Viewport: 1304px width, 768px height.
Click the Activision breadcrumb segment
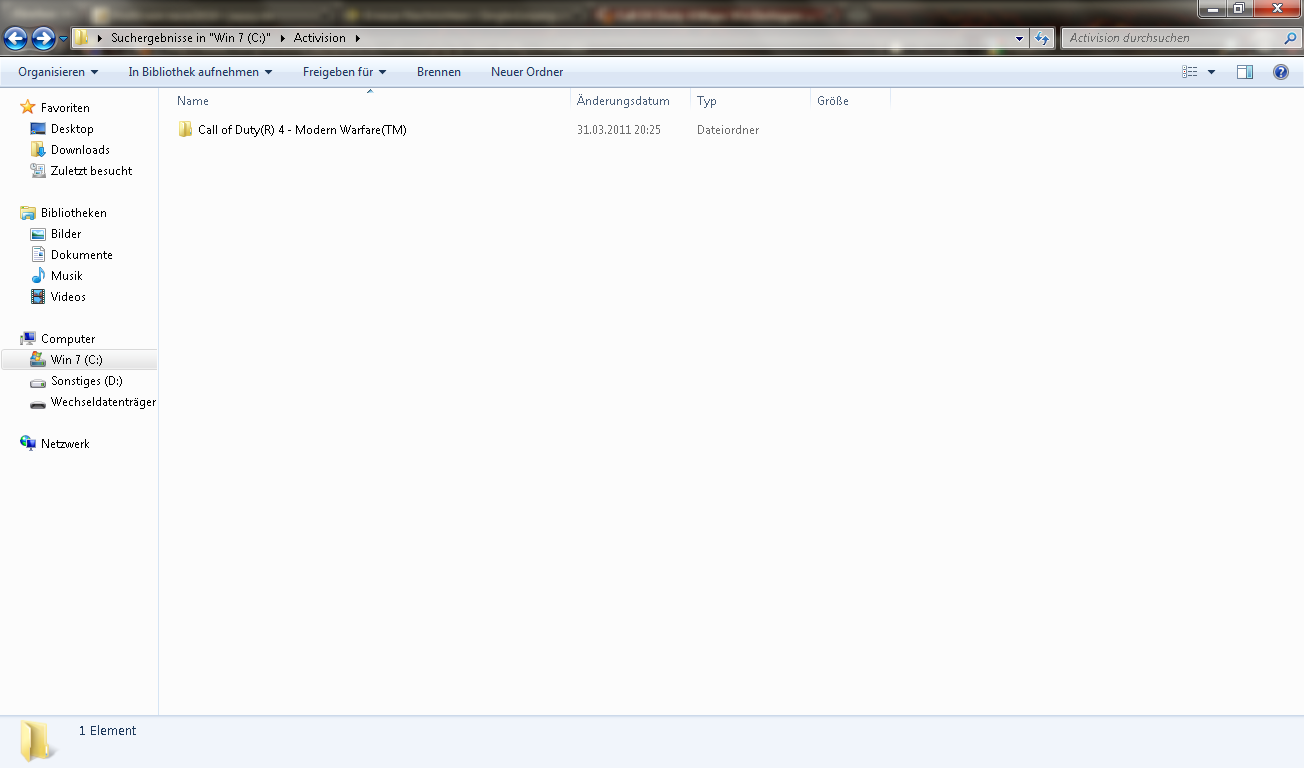click(319, 38)
